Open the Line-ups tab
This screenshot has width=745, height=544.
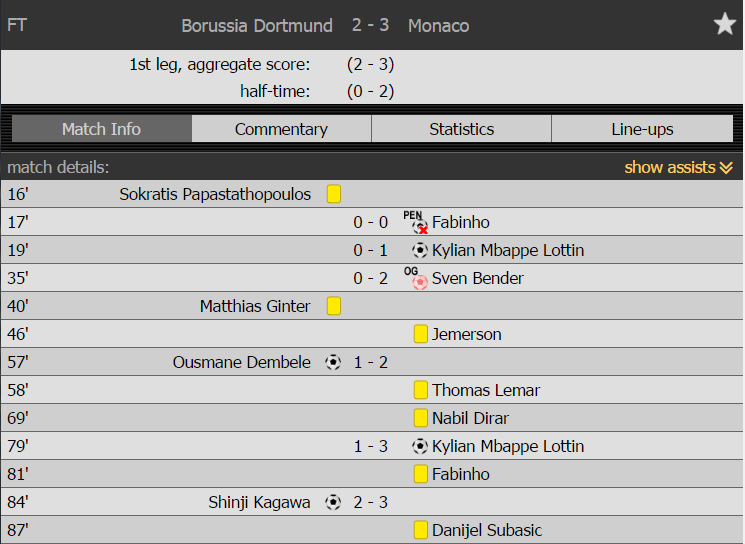click(x=642, y=129)
